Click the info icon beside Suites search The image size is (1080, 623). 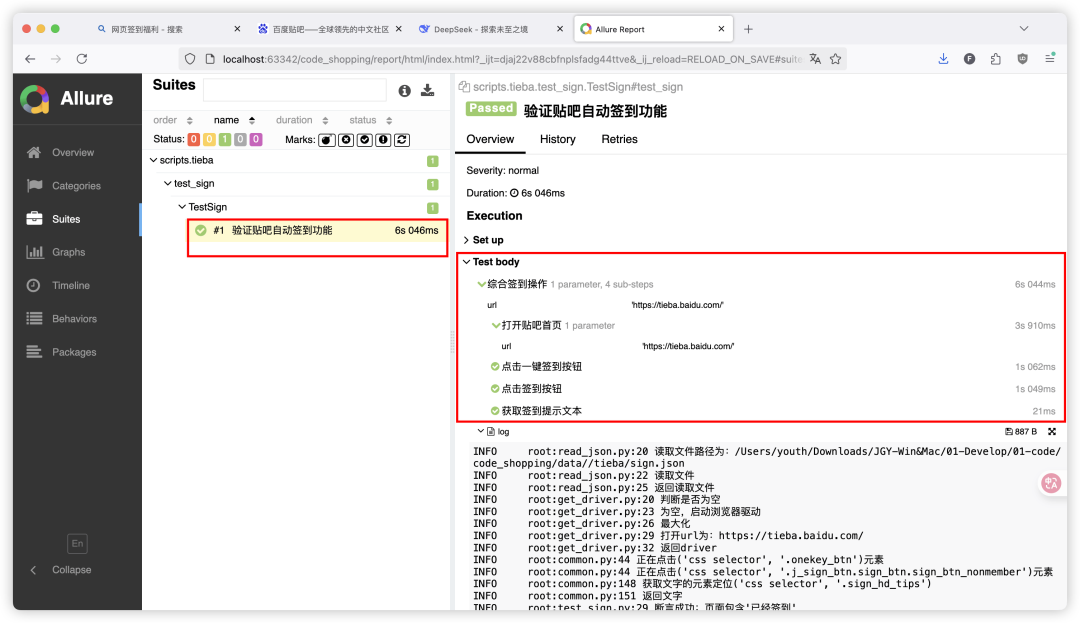point(404,91)
